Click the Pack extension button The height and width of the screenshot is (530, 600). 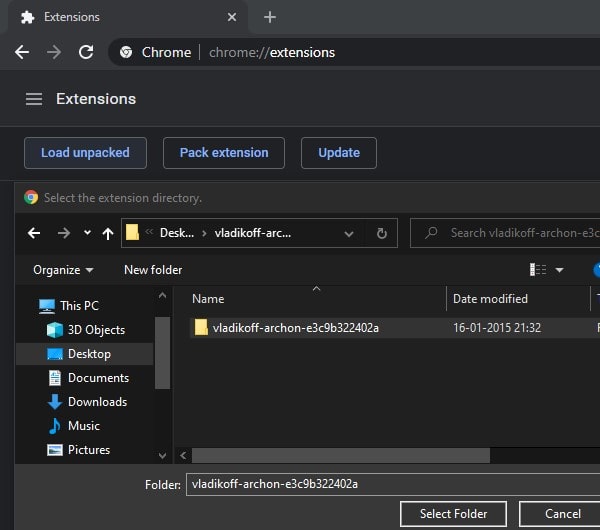(224, 153)
